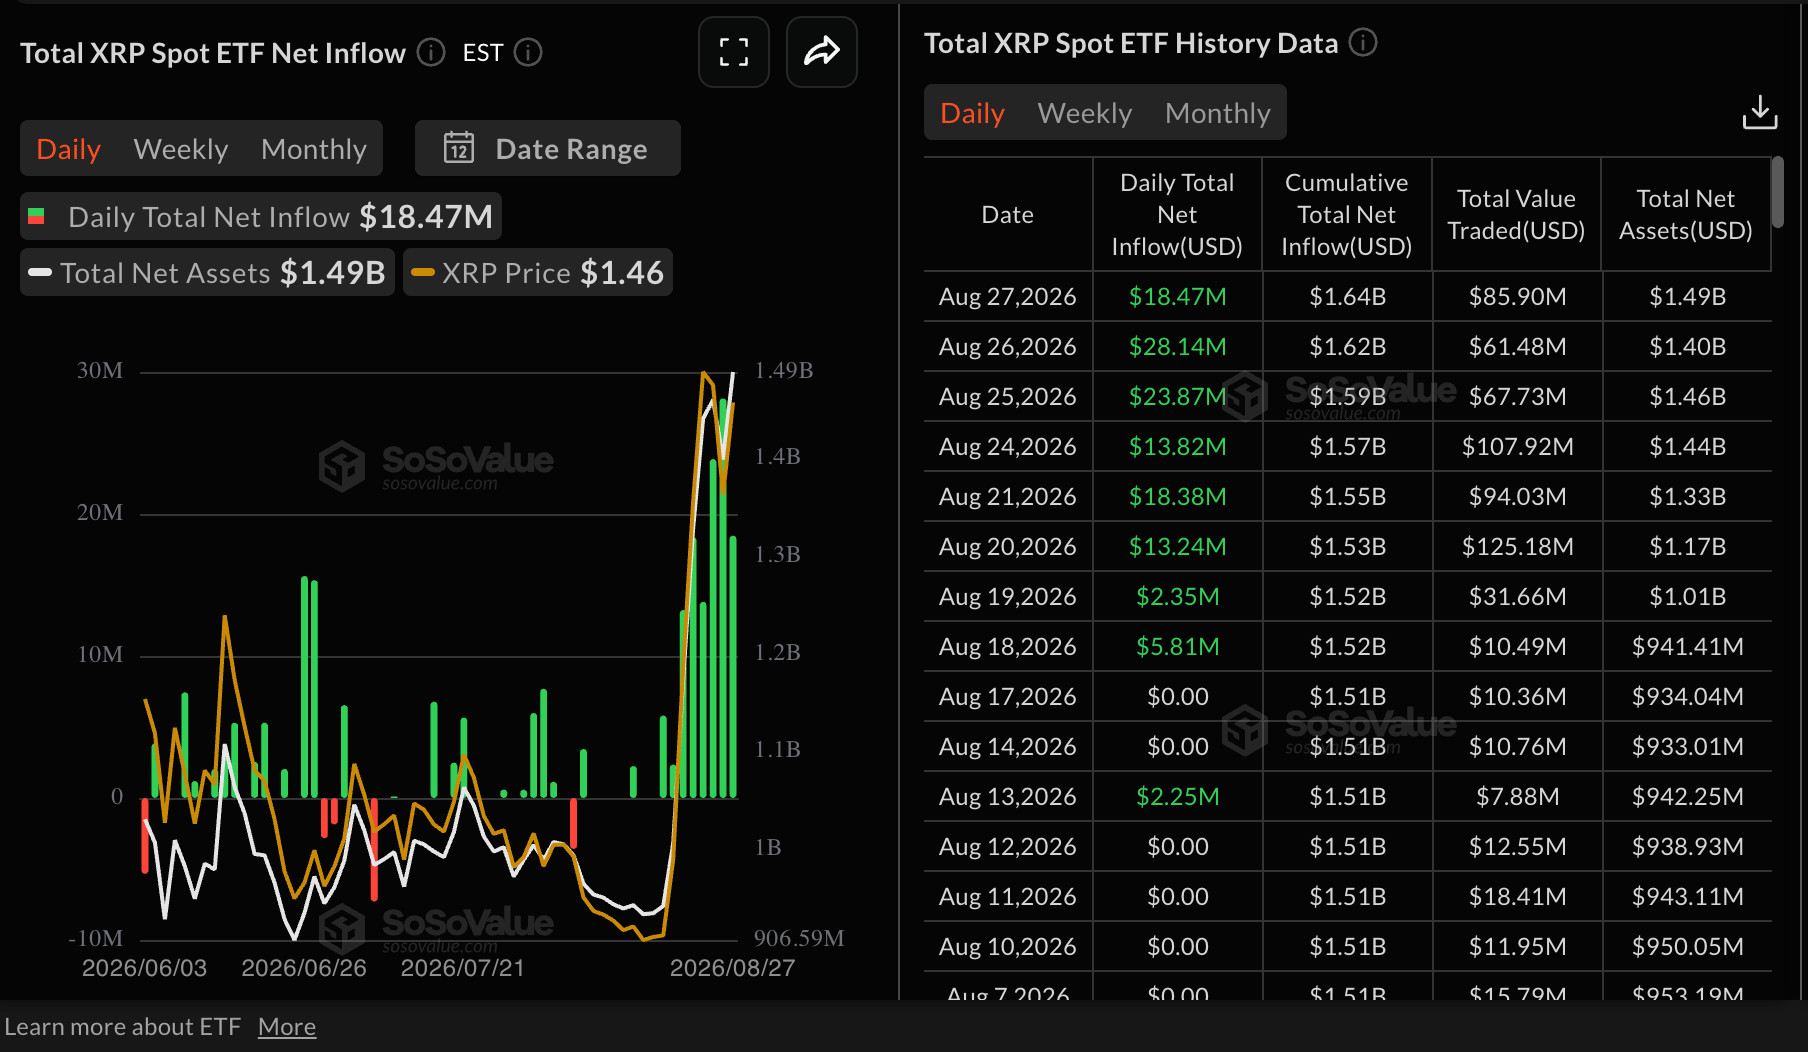Open the calendar icon in Date Range

coord(459,148)
